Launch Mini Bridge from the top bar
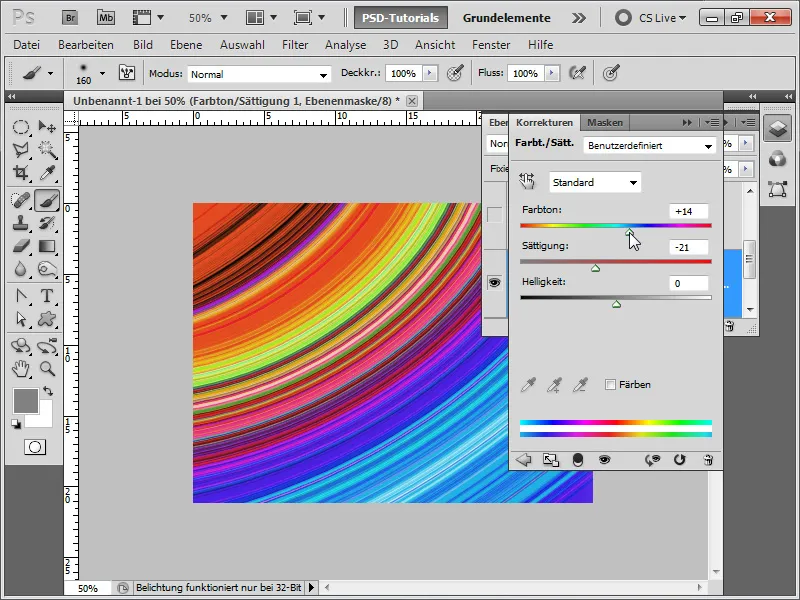Image resolution: width=800 pixels, height=600 pixels. coord(106,18)
